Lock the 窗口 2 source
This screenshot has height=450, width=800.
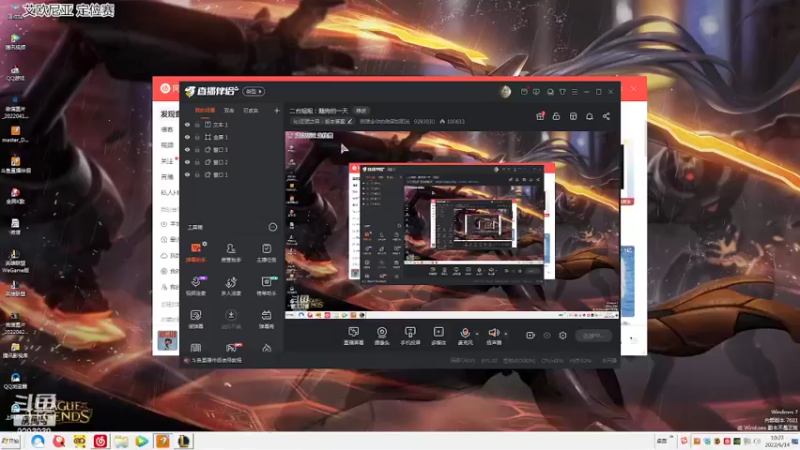click(x=197, y=162)
